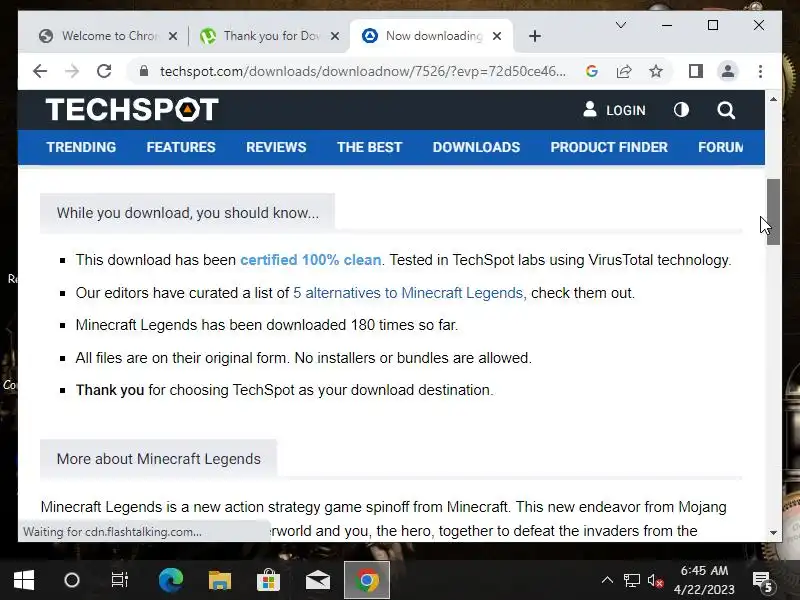Click 'Thank you for choosing TechSpot' line

[x=285, y=390]
